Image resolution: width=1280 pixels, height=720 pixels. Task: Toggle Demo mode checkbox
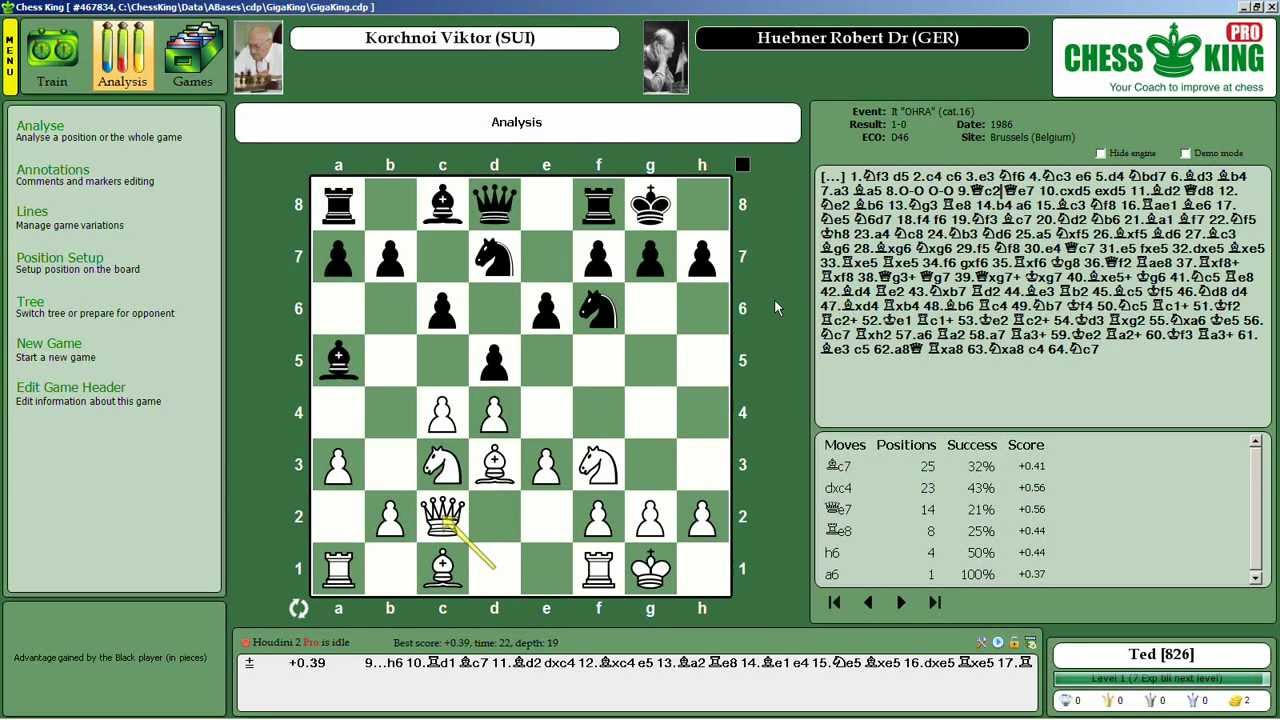[1185, 153]
